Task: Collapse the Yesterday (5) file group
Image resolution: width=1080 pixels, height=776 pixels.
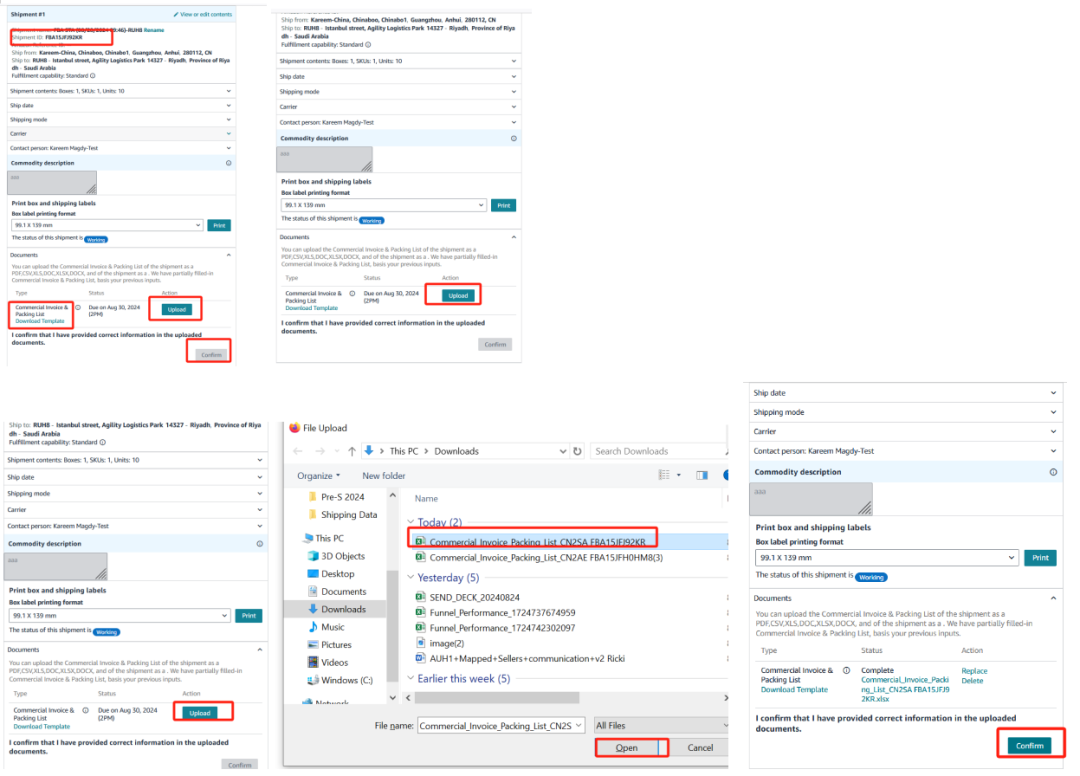Action: tap(411, 577)
